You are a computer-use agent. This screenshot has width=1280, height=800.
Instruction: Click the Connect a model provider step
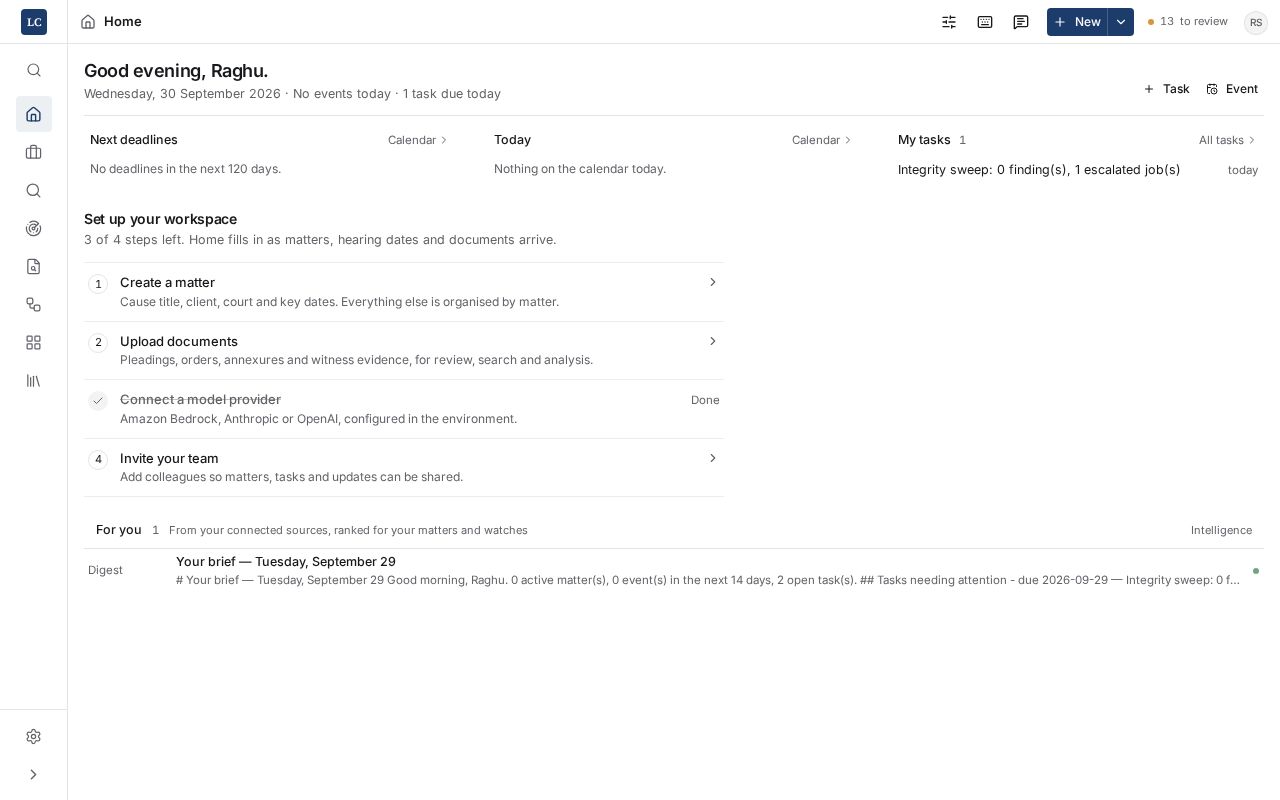tap(404, 409)
